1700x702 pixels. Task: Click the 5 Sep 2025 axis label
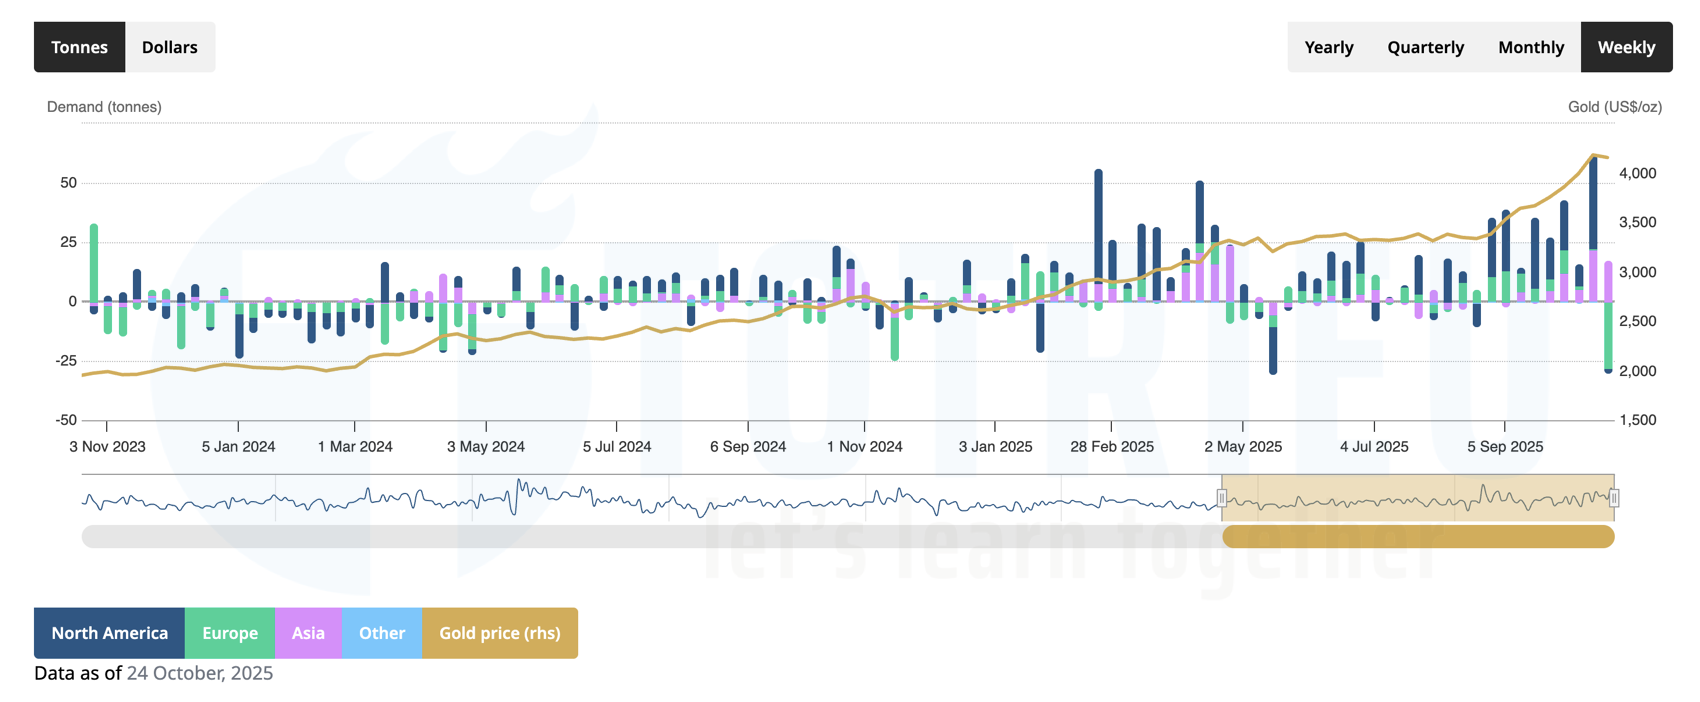(1504, 447)
